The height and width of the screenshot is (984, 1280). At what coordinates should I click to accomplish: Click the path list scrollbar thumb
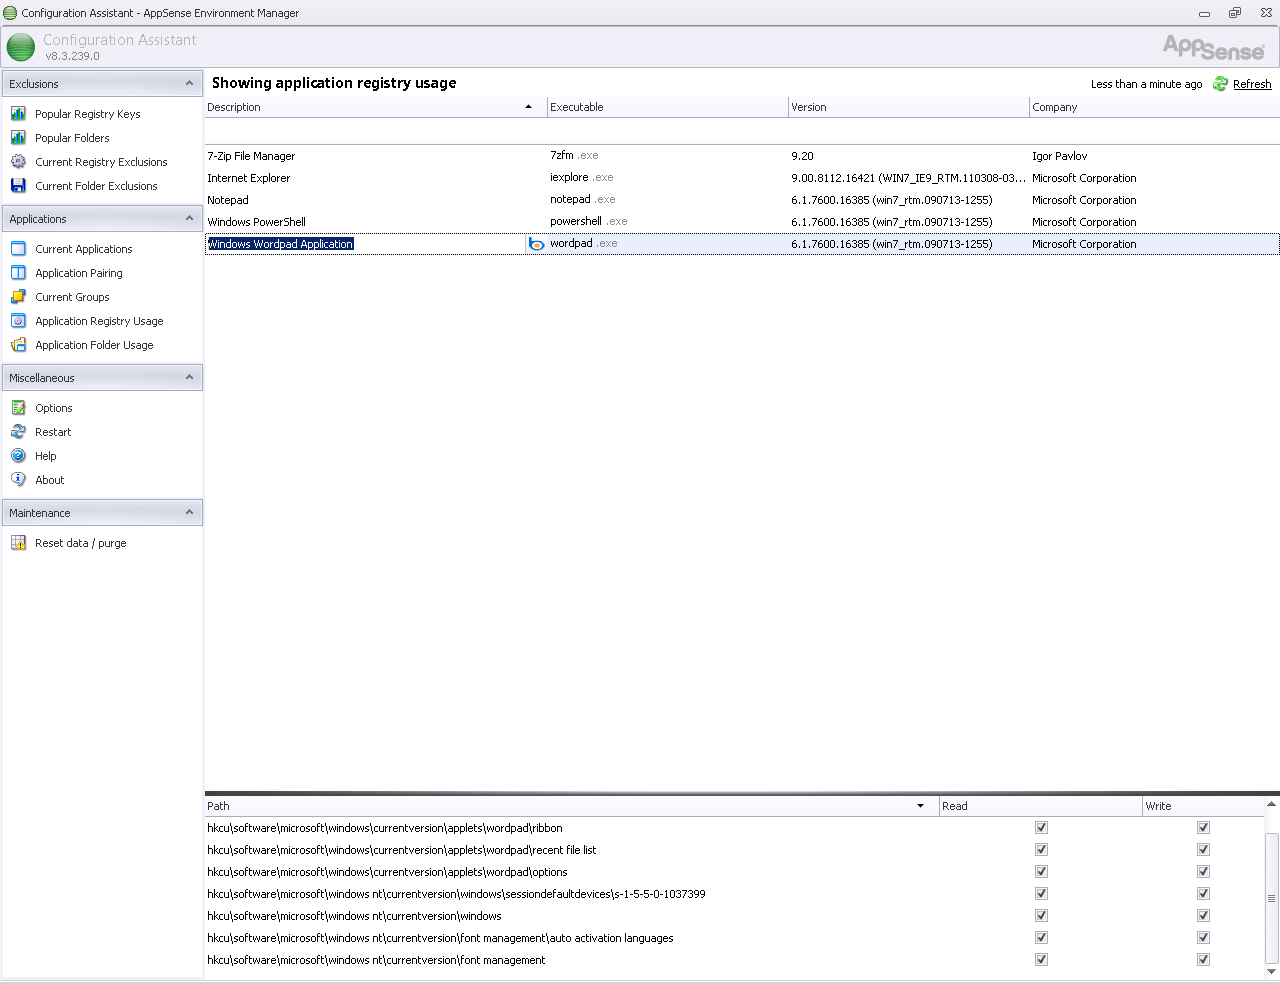tap(1272, 897)
